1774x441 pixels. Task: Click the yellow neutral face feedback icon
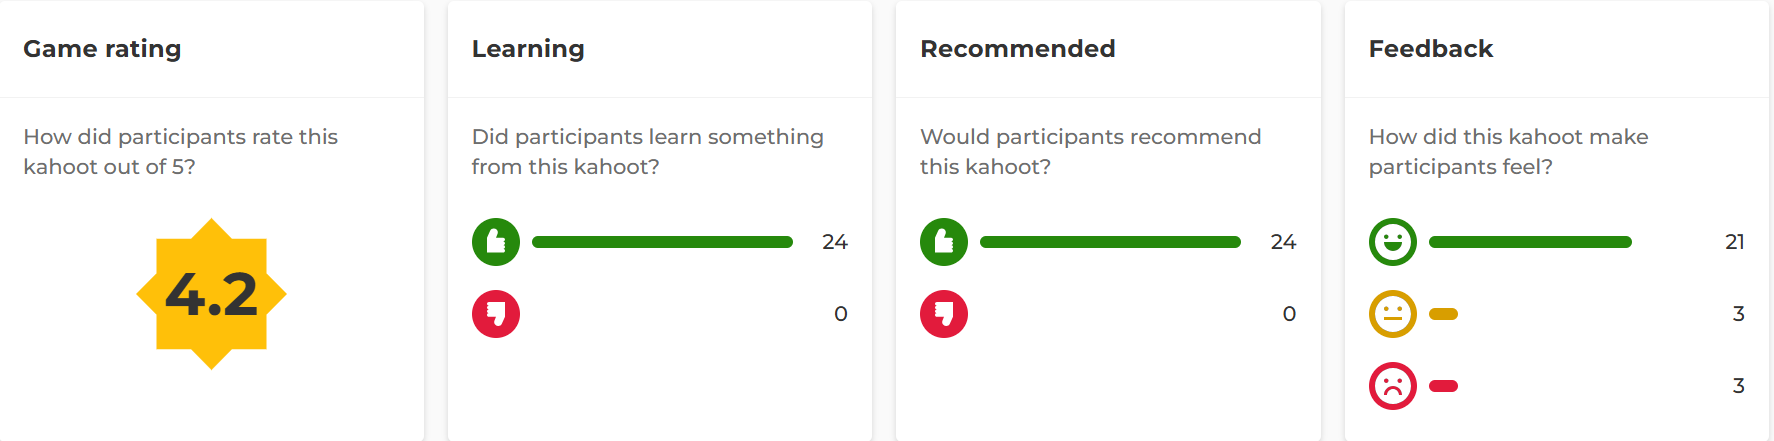click(x=1393, y=314)
